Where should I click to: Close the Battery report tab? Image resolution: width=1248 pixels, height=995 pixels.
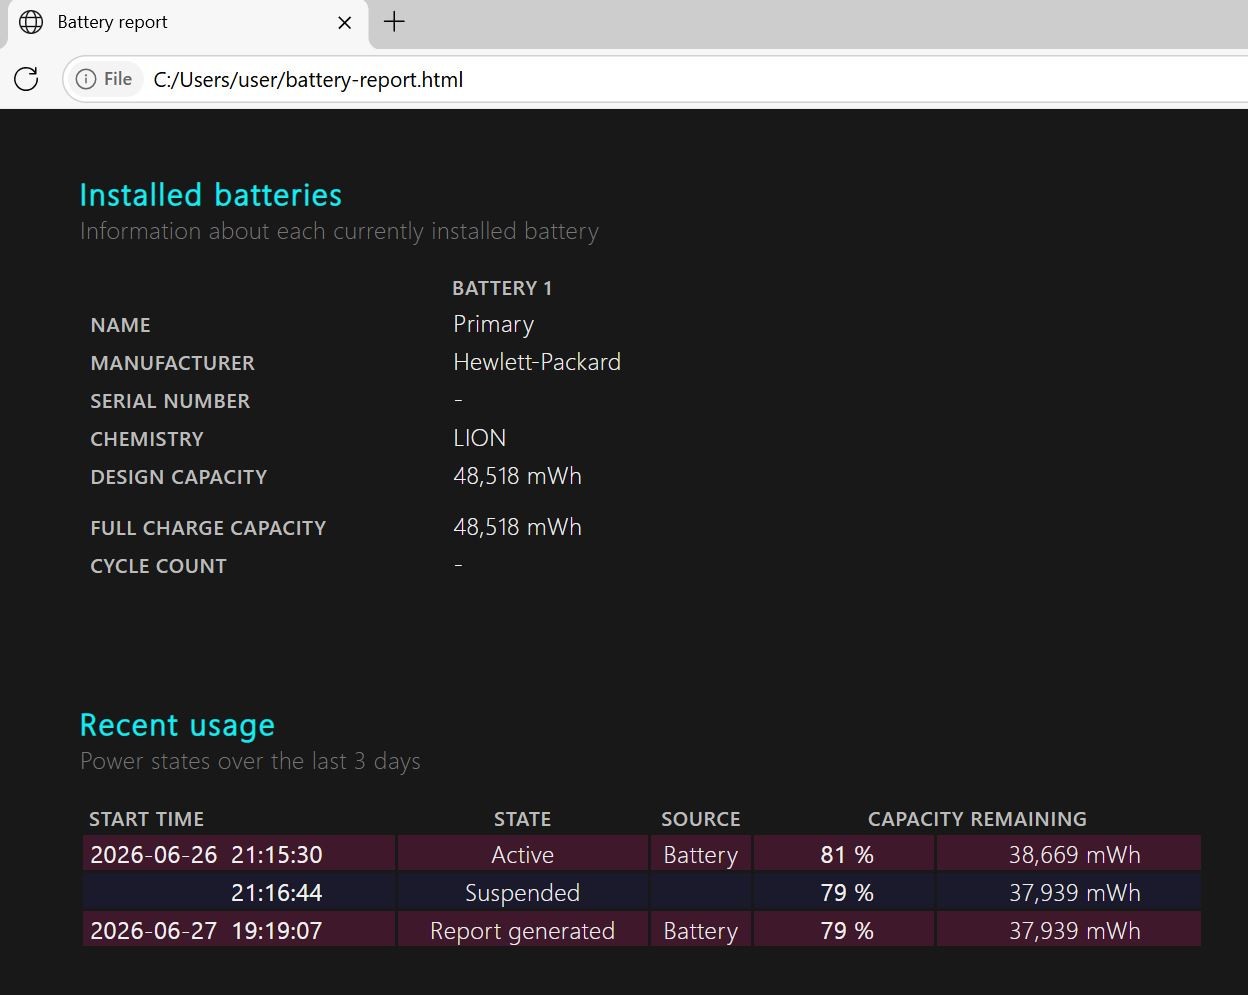345,22
